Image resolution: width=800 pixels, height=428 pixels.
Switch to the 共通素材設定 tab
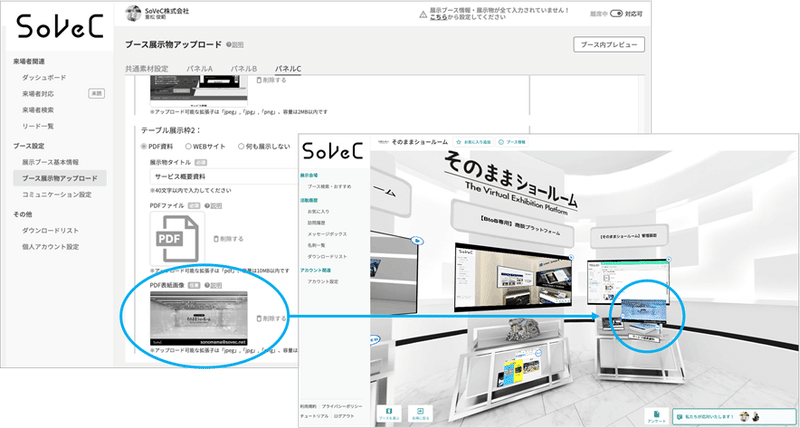147,69
